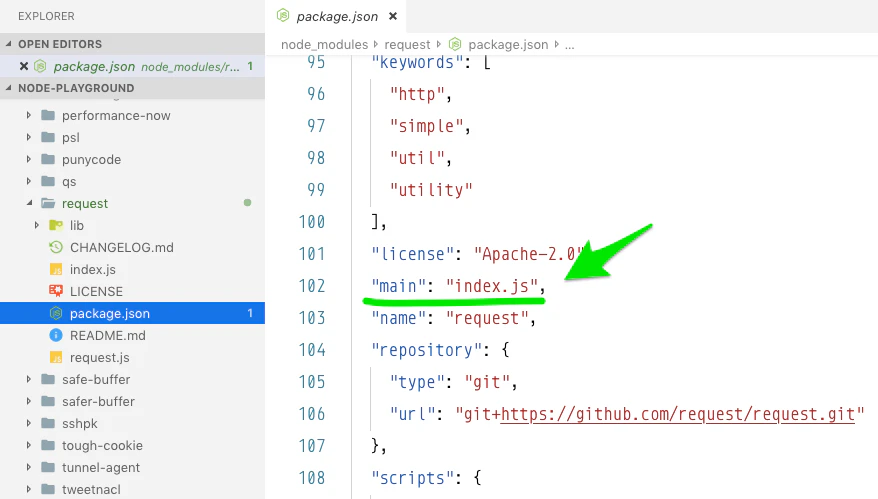Image resolution: width=878 pixels, height=499 pixels.
Task: Expand the safe-buffer folder arrow
Action: coord(29,379)
